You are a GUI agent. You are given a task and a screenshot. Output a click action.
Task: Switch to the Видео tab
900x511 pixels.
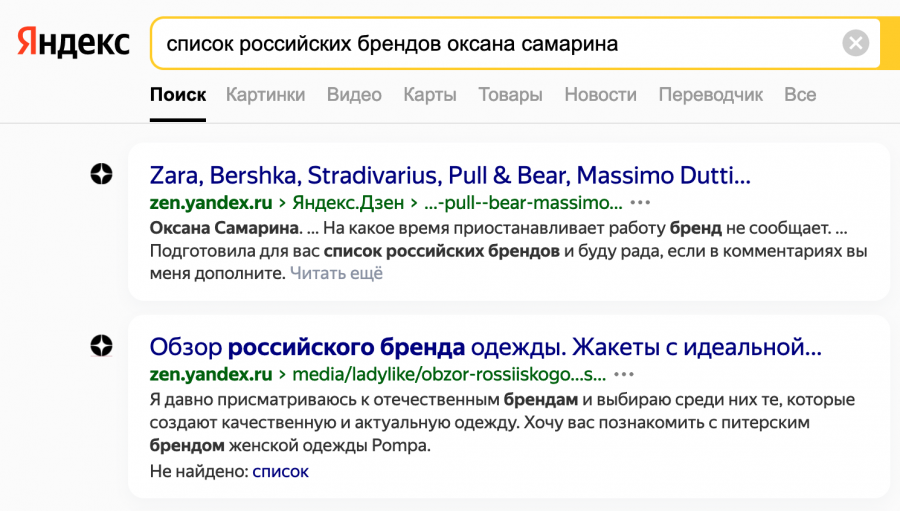coord(354,95)
